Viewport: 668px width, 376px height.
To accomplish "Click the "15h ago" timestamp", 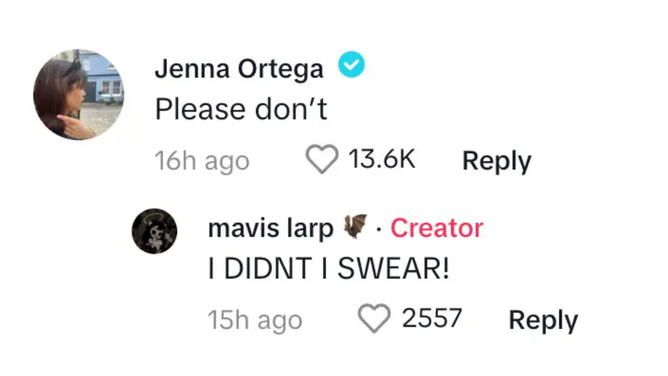I will [x=255, y=320].
